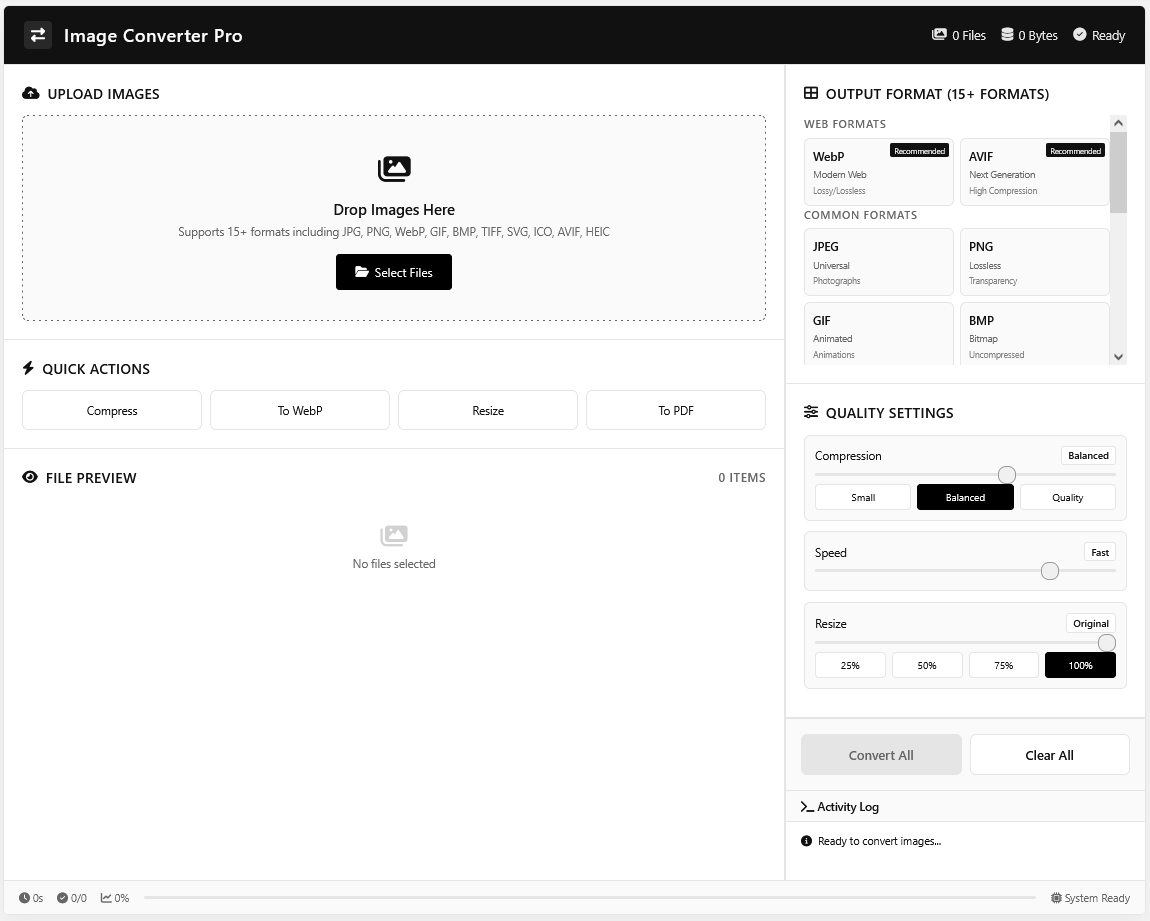Screen dimensions: 1150x921
Task: Set compression preset to Balanced
Action: (965, 497)
